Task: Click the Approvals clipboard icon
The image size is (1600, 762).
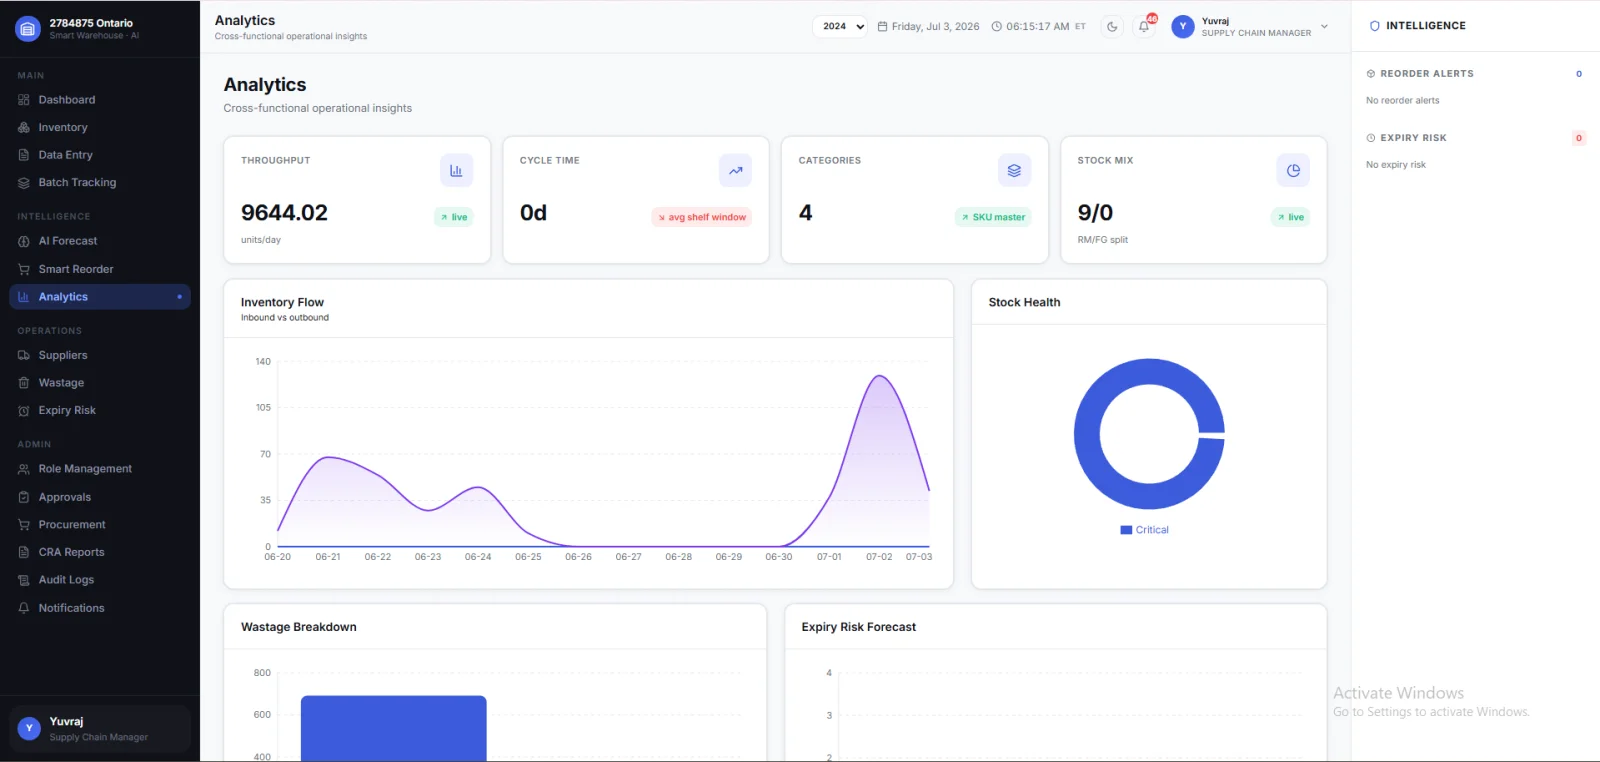Action: (x=24, y=497)
